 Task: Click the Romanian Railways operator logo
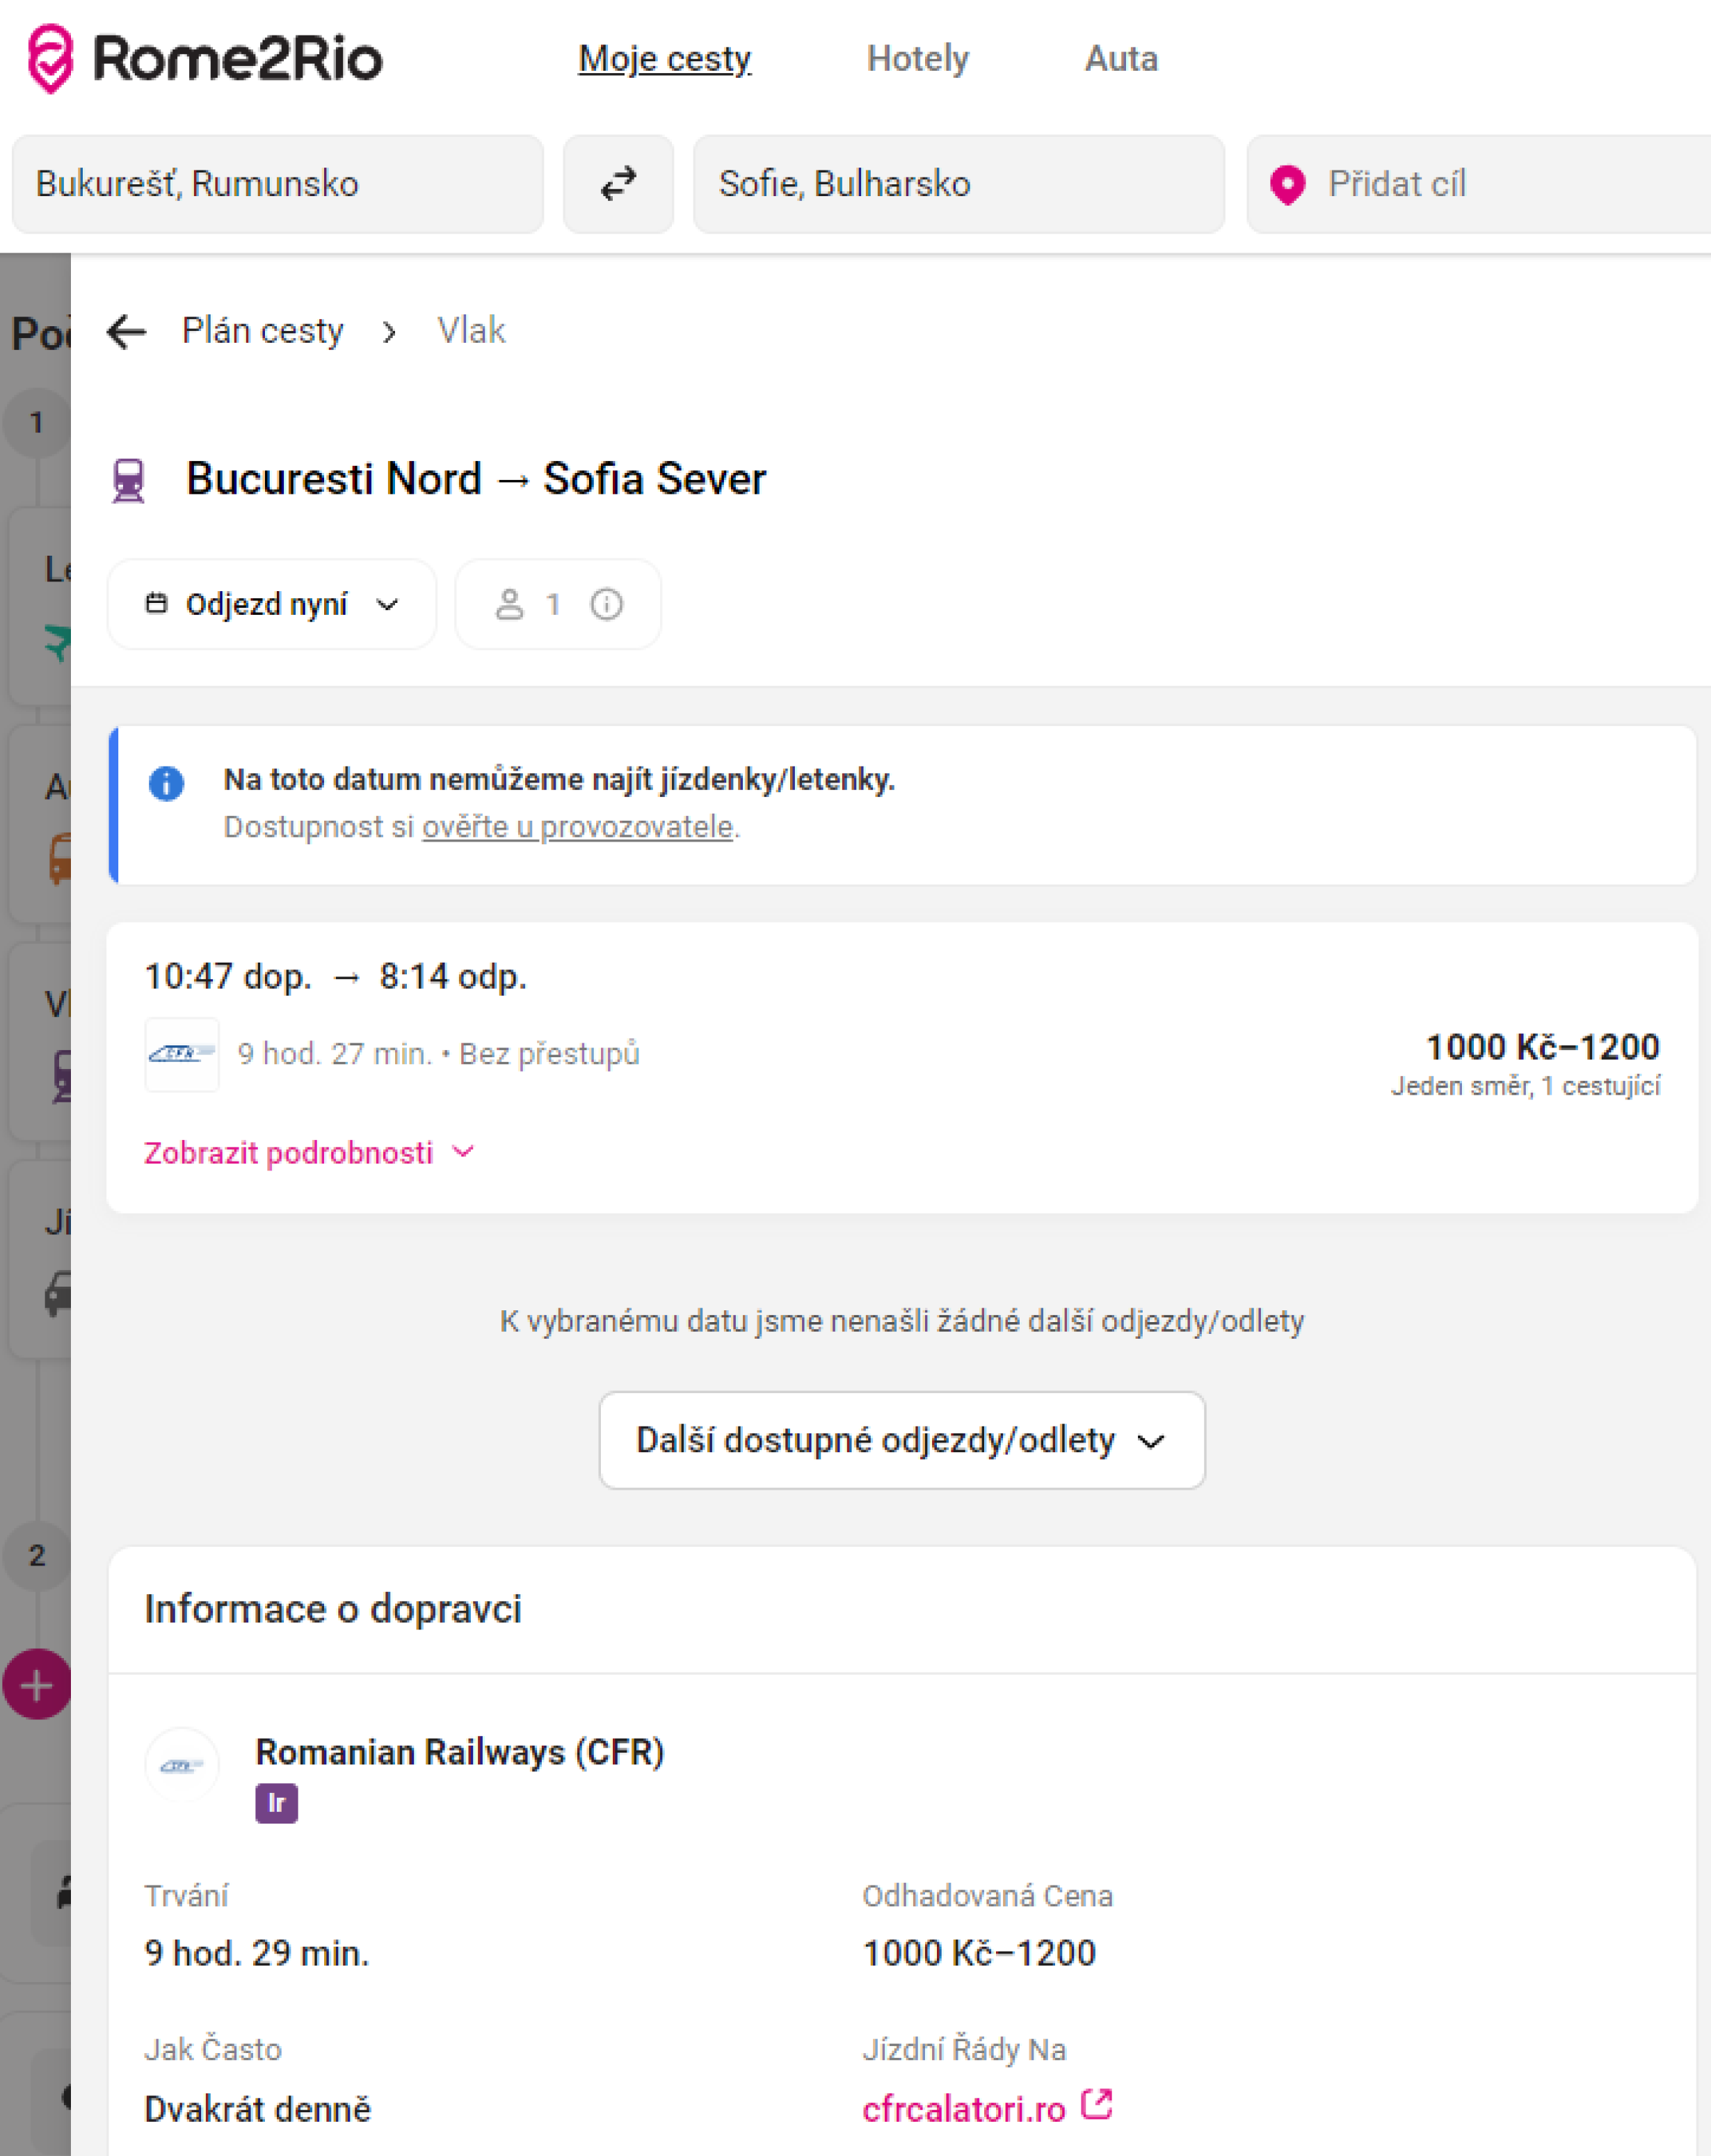[x=182, y=1765]
